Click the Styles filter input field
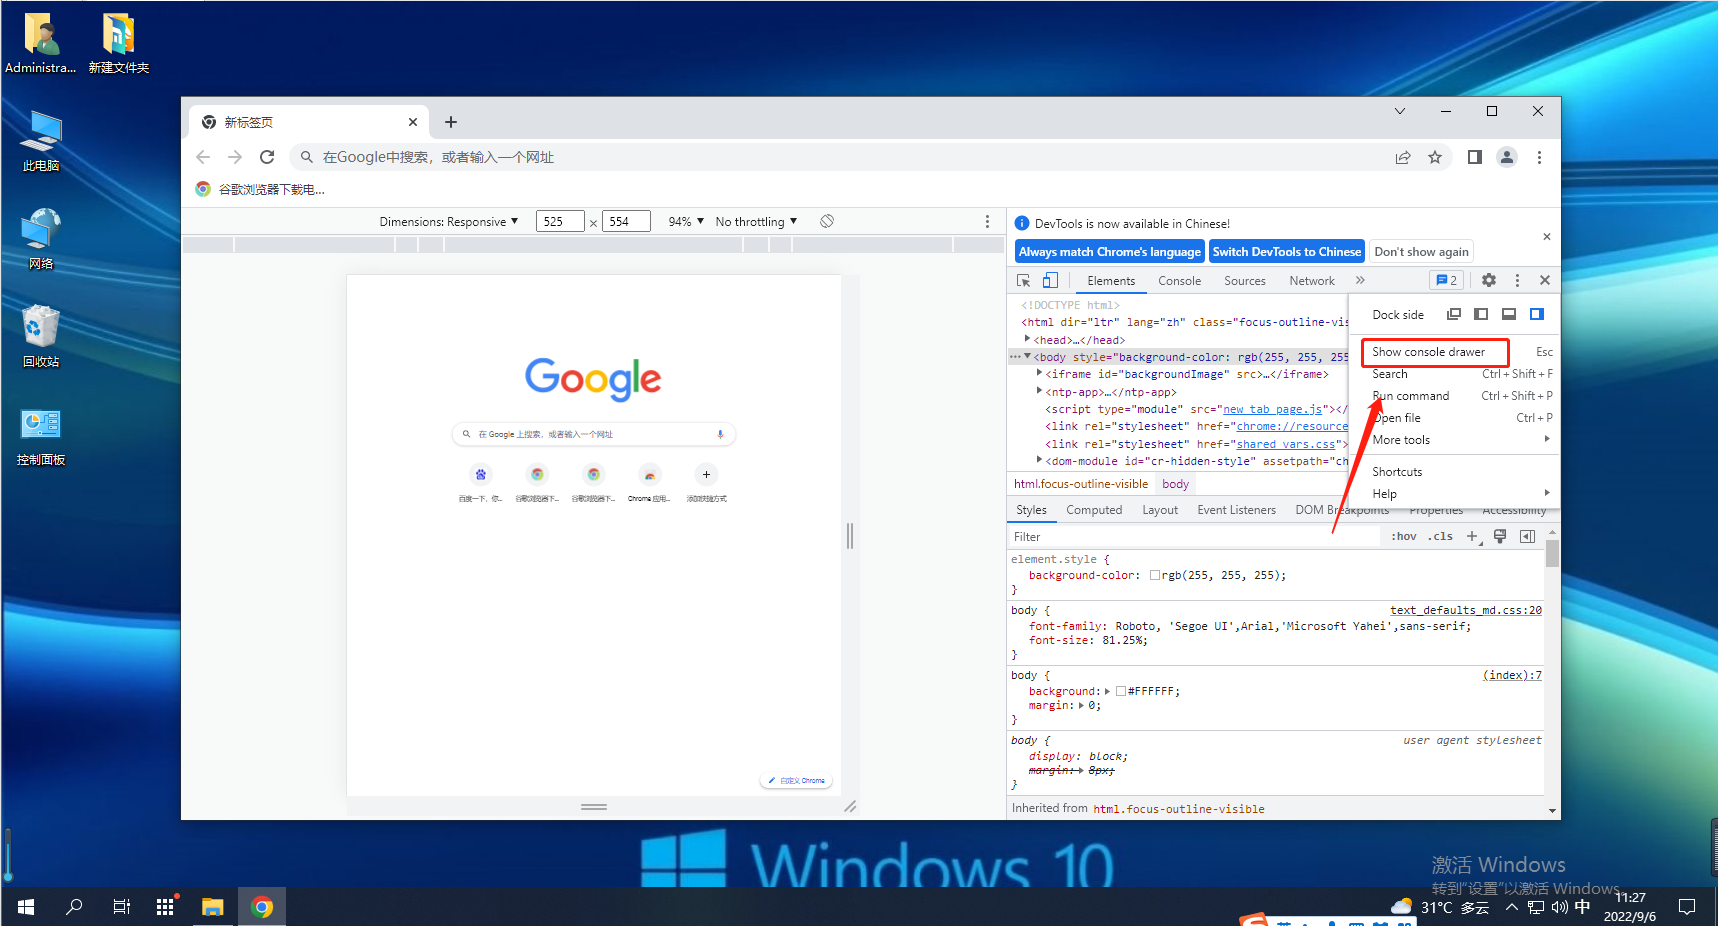Screen dimensions: 1718x926 coord(1190,537)
